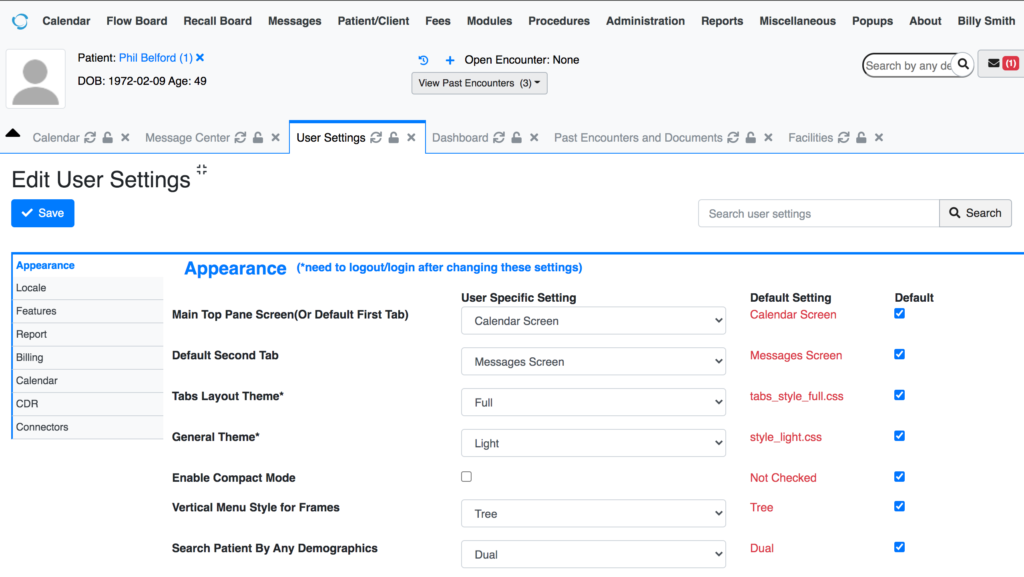Open the patient avatar thumbnail

tap(36, 79)
